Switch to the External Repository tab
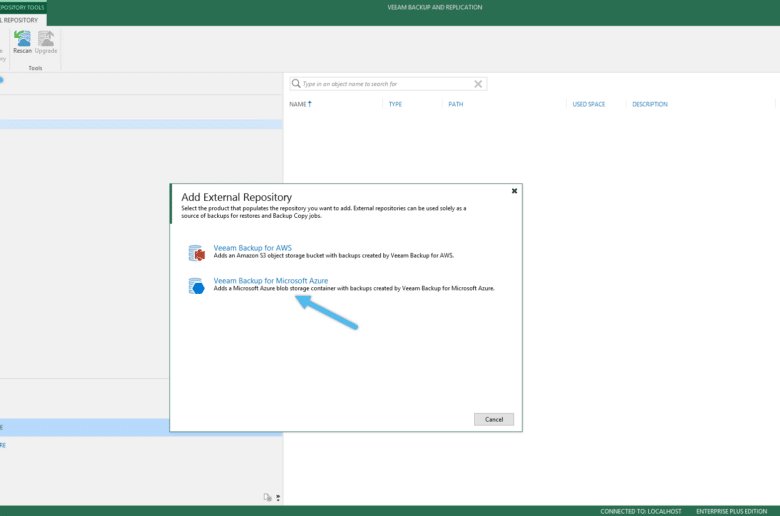 pyautogui.click(x=22, y=20)
